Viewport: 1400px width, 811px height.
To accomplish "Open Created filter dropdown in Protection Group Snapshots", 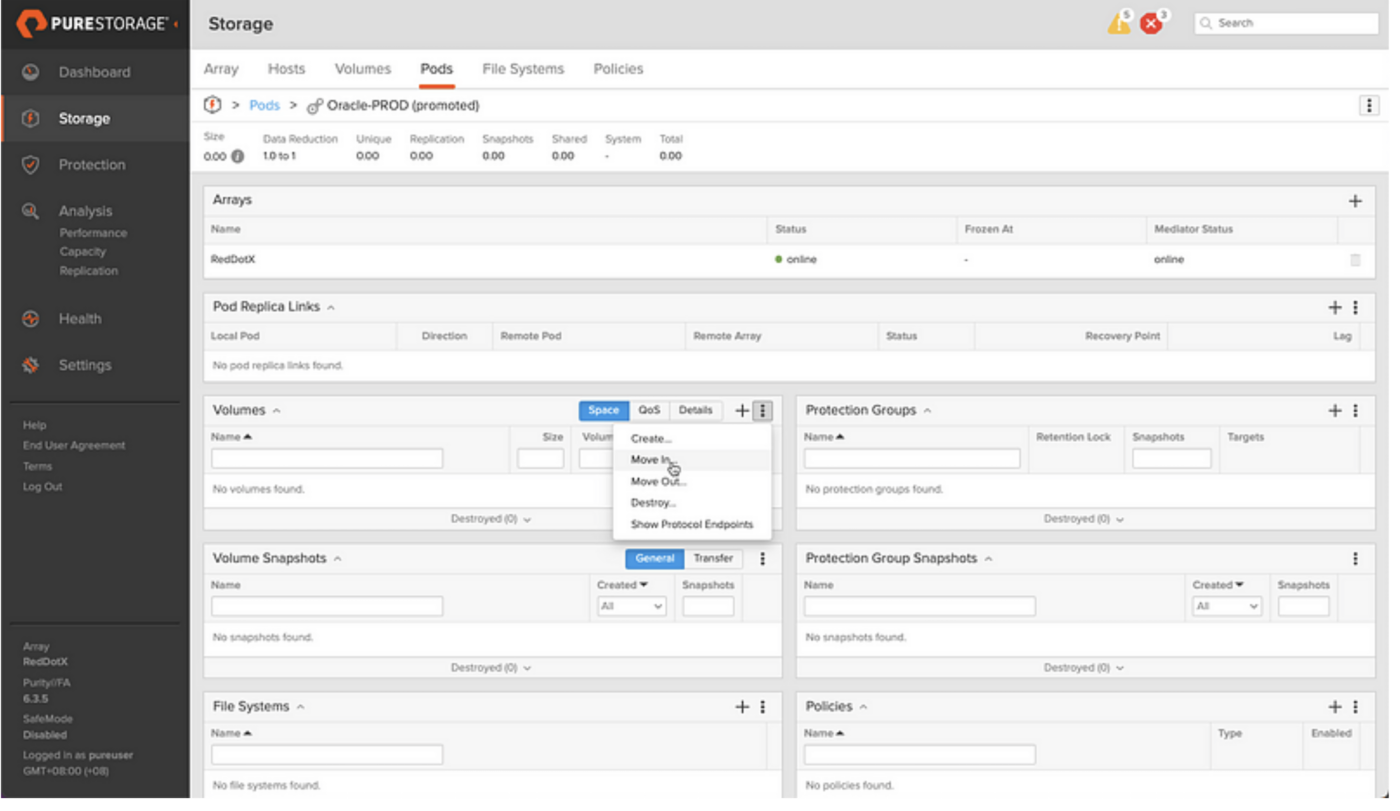I will 1226,607.
